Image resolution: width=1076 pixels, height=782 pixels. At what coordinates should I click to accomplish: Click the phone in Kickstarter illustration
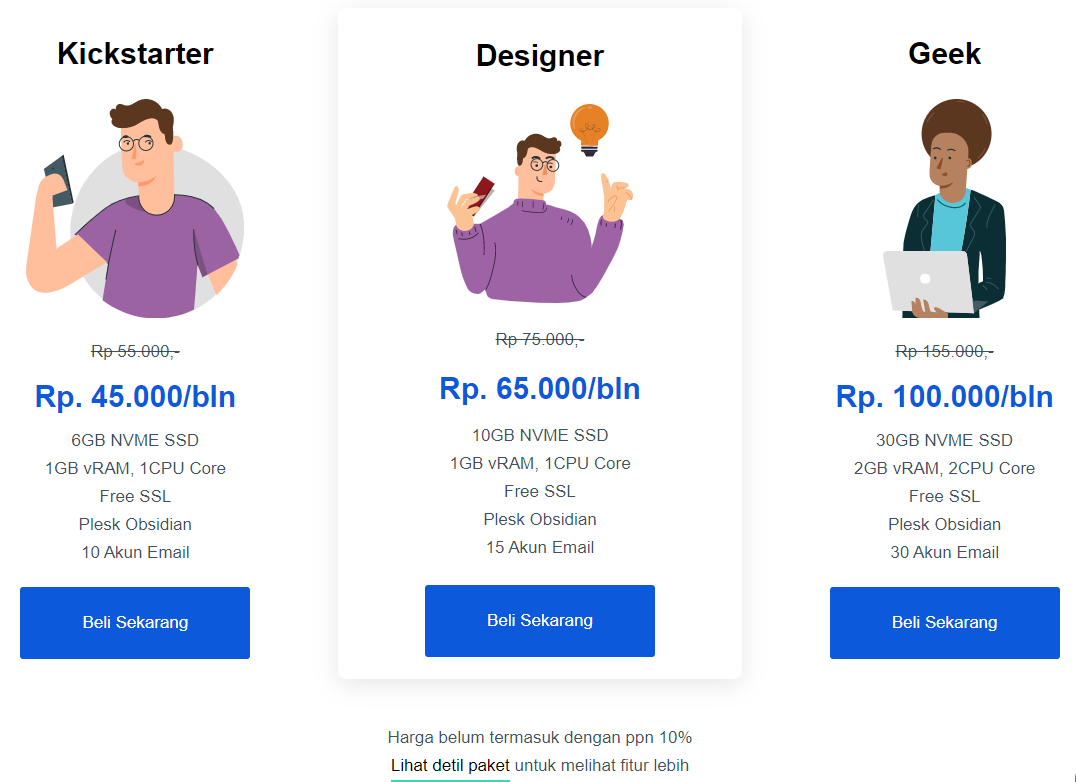[58, 181]
